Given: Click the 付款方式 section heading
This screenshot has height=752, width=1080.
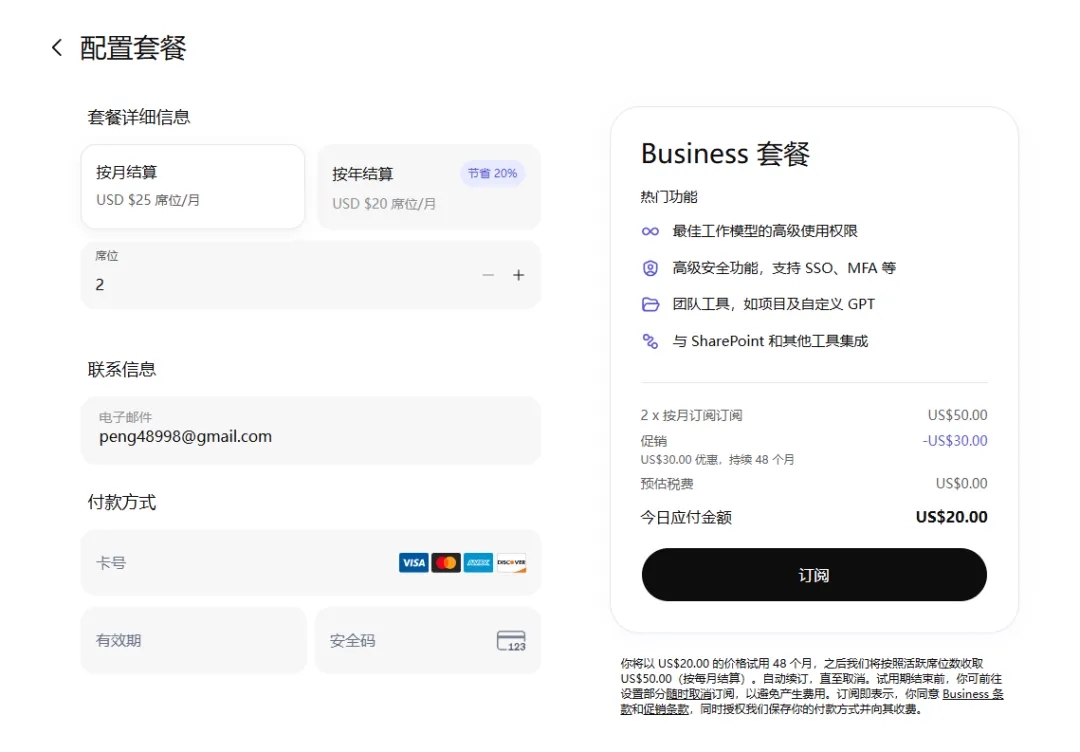Looking at the screenshot, I should pyautogui.click(x=122, y=503).
